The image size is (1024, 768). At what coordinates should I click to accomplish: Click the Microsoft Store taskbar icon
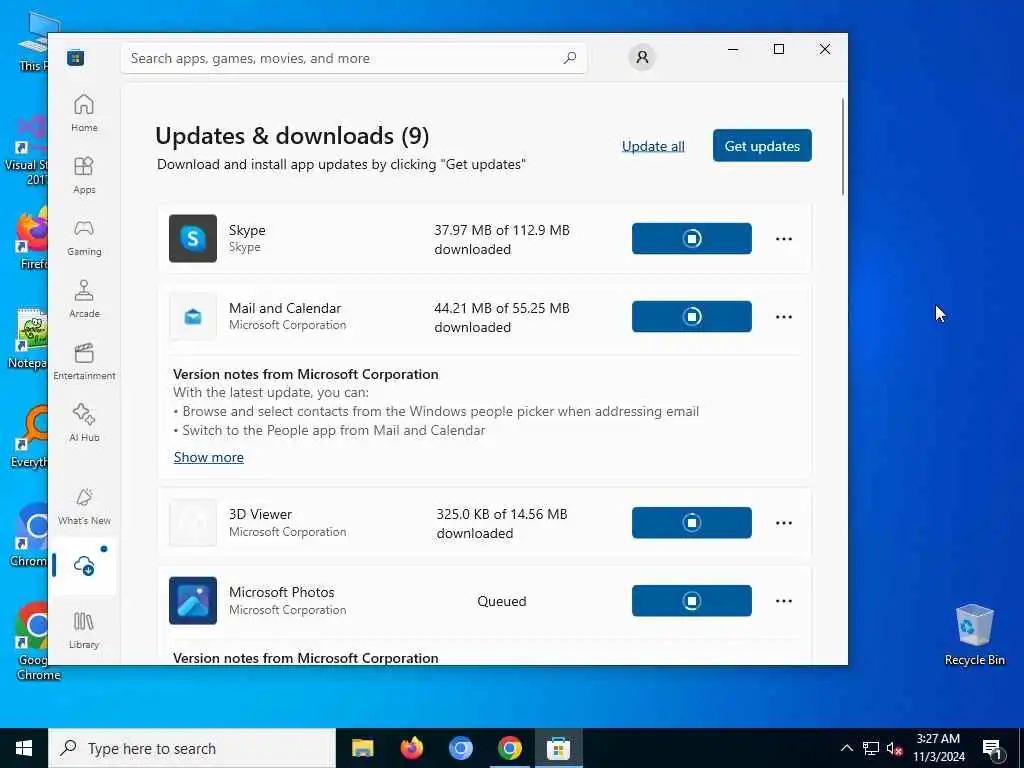pyautogui.click(x=558, y=748)
